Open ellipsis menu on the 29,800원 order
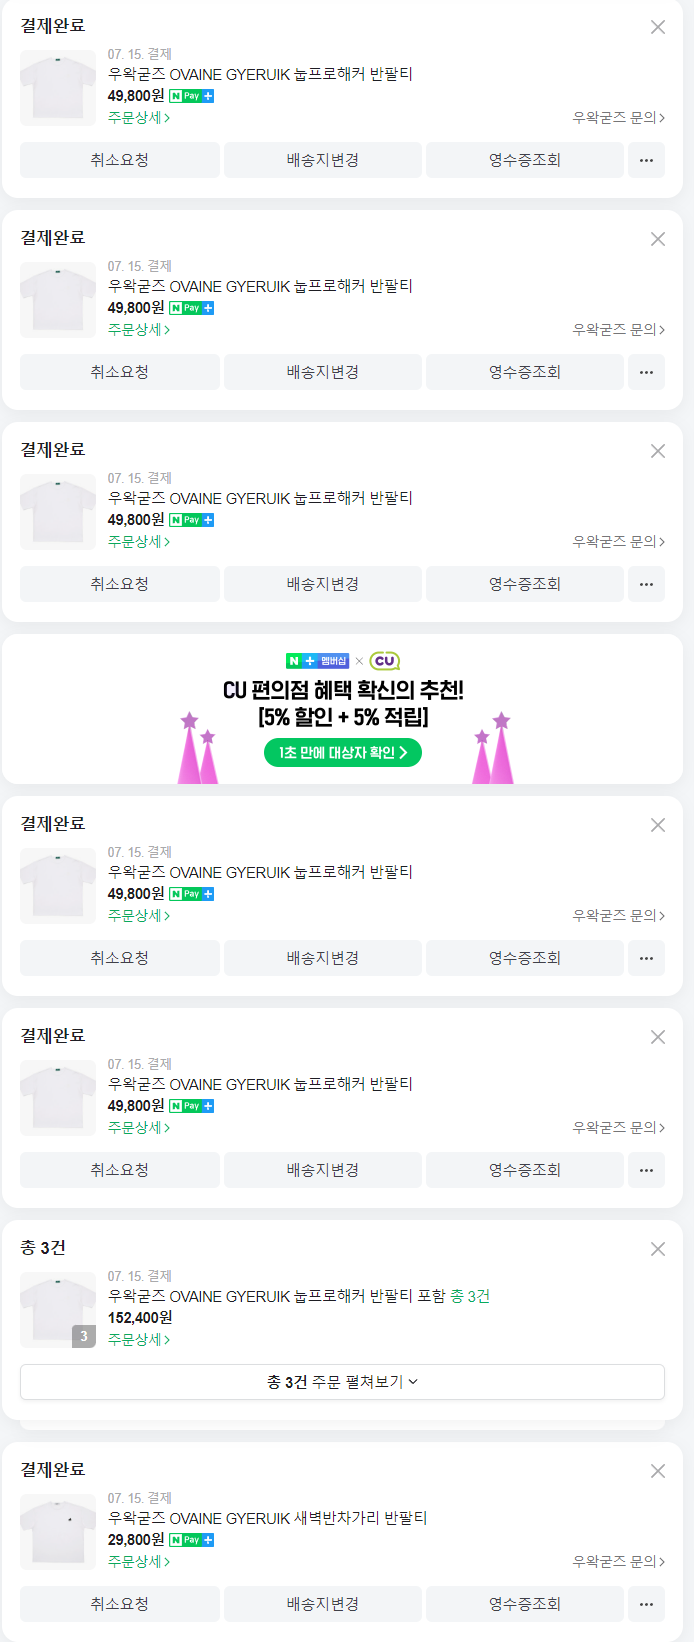Screen dimensions: 694x1642 coord(646,1604)
